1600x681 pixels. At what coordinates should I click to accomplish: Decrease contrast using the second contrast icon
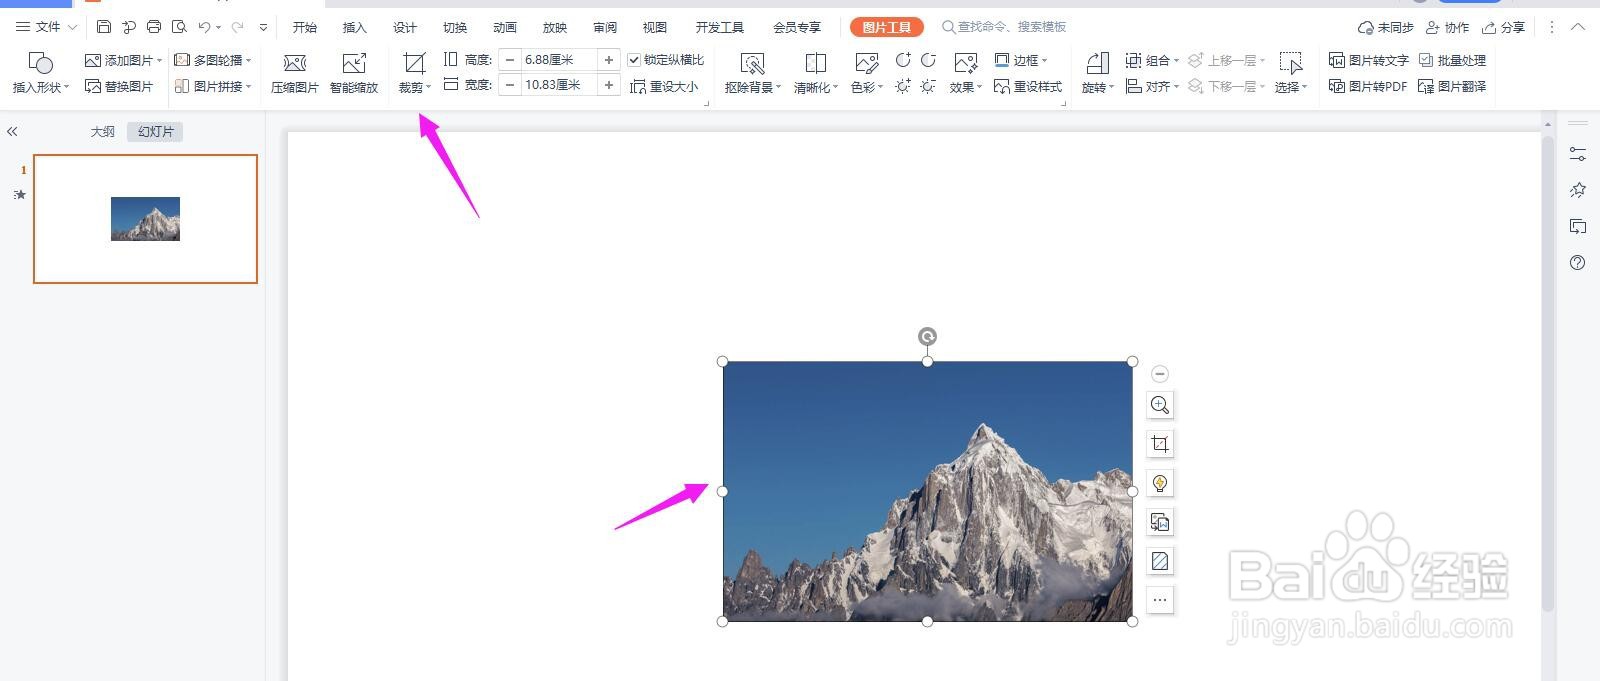tap(928, 60)
